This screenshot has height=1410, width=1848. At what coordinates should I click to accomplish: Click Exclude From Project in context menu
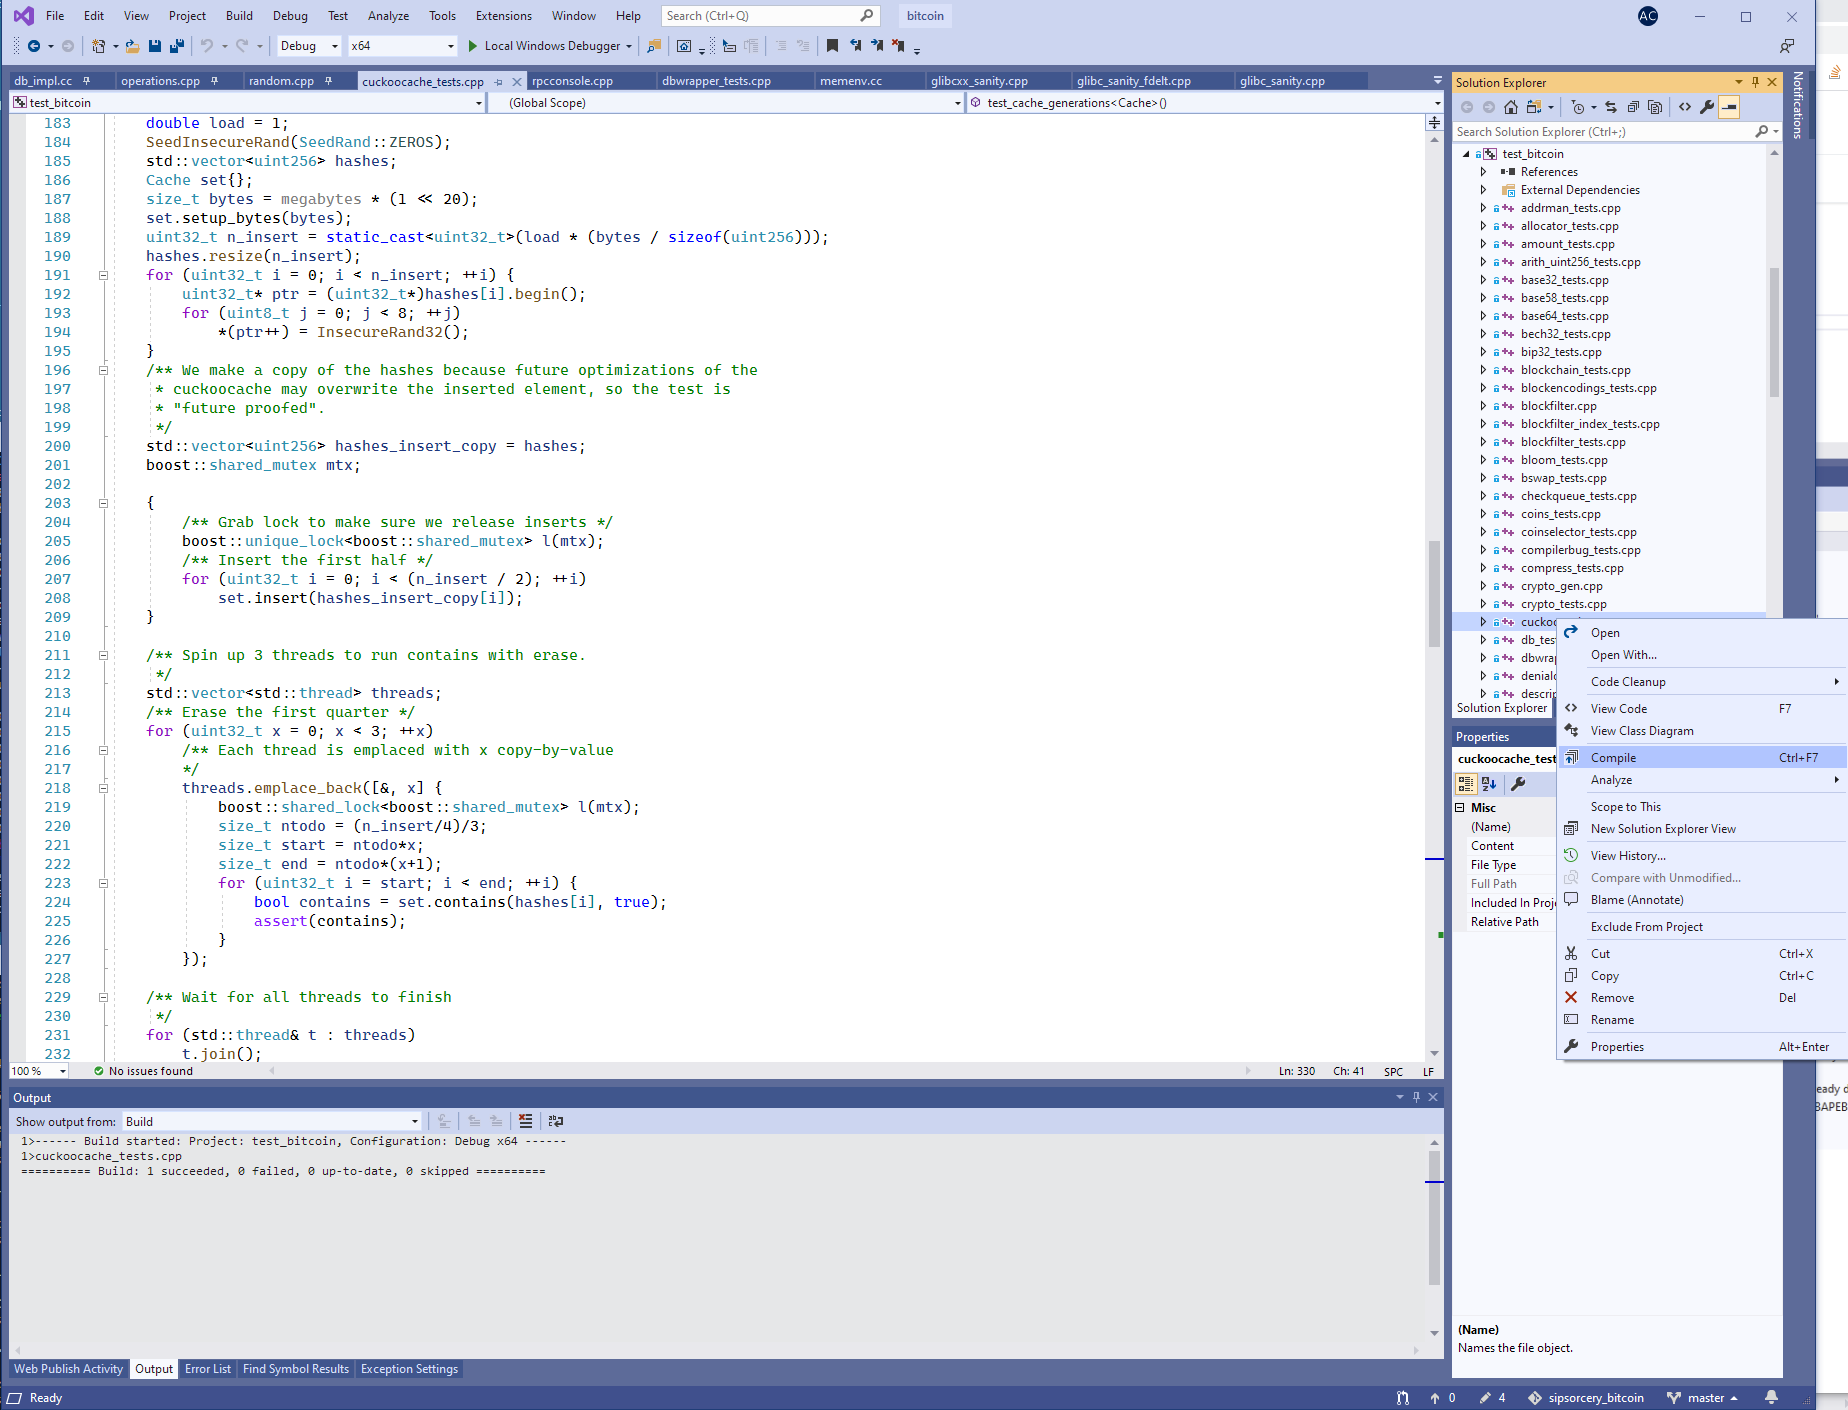coord(1646,926)
